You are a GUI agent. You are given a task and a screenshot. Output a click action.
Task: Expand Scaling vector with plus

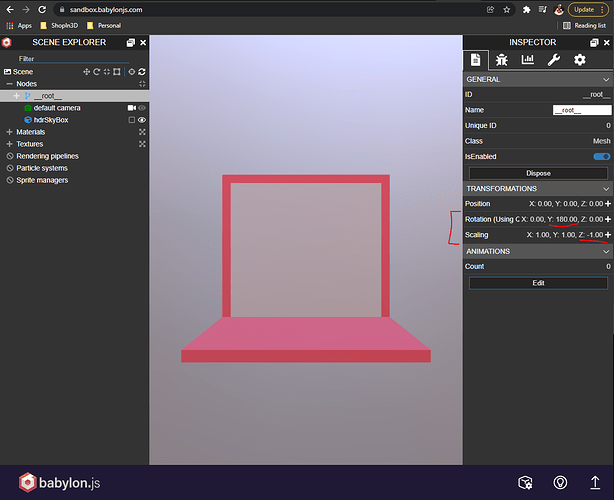click(608, 235)
